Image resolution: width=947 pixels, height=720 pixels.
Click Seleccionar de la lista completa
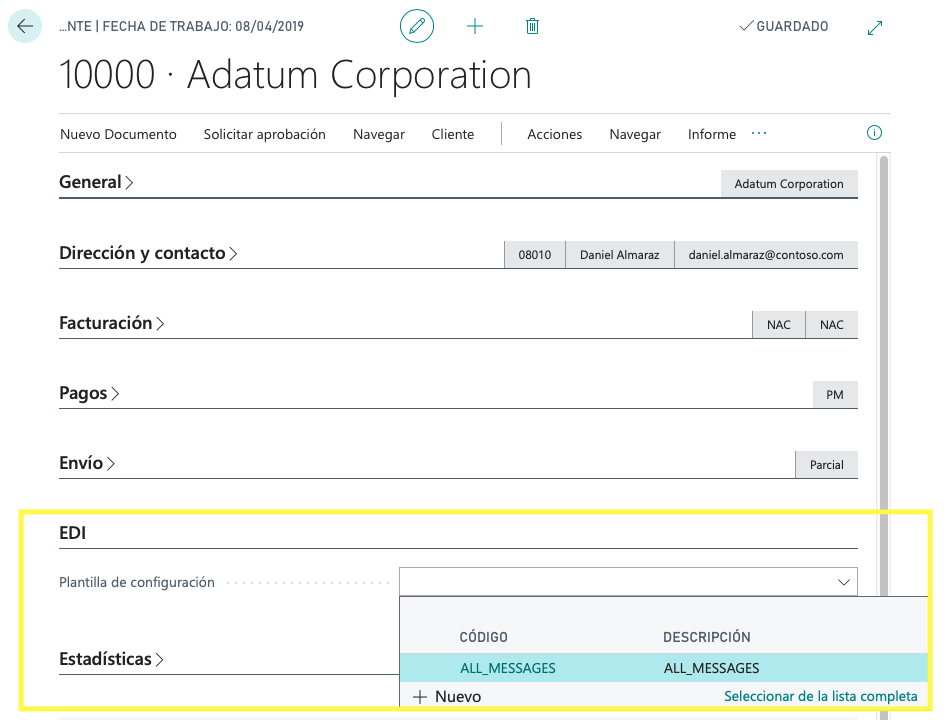[x=821, y=696]
